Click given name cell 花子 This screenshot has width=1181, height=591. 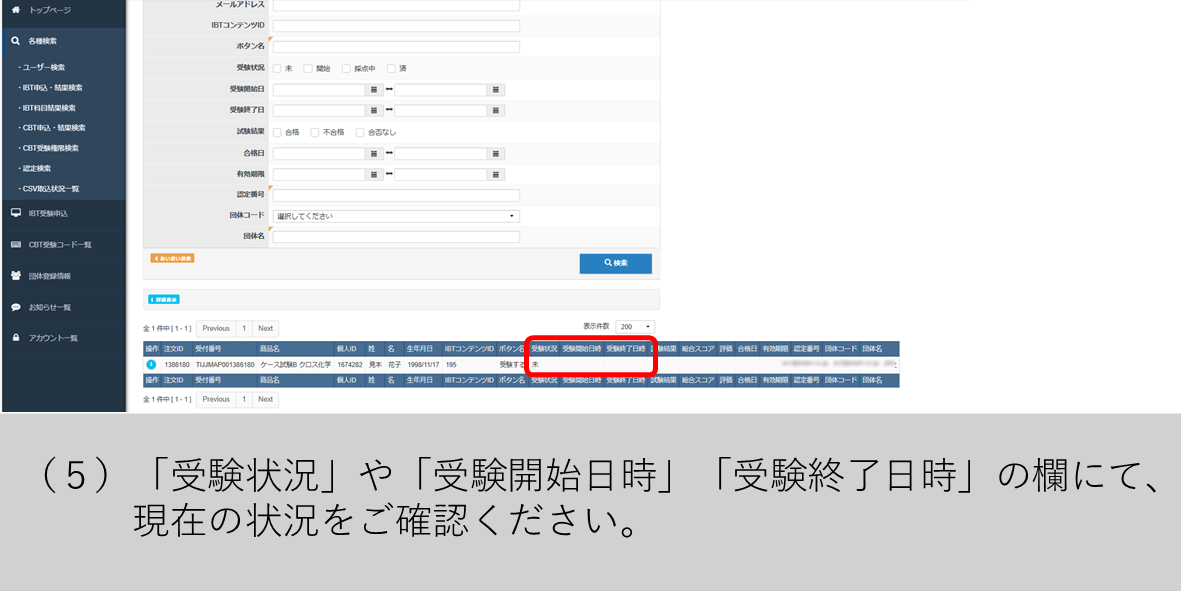[394, 364]
